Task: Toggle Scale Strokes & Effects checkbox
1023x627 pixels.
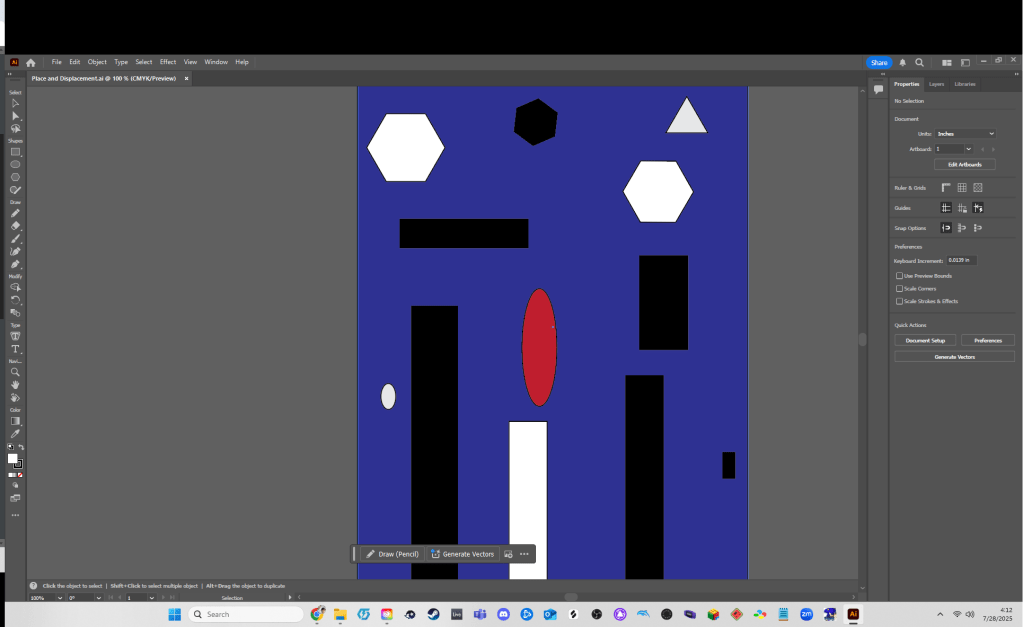Action: (x=899, y=301)
